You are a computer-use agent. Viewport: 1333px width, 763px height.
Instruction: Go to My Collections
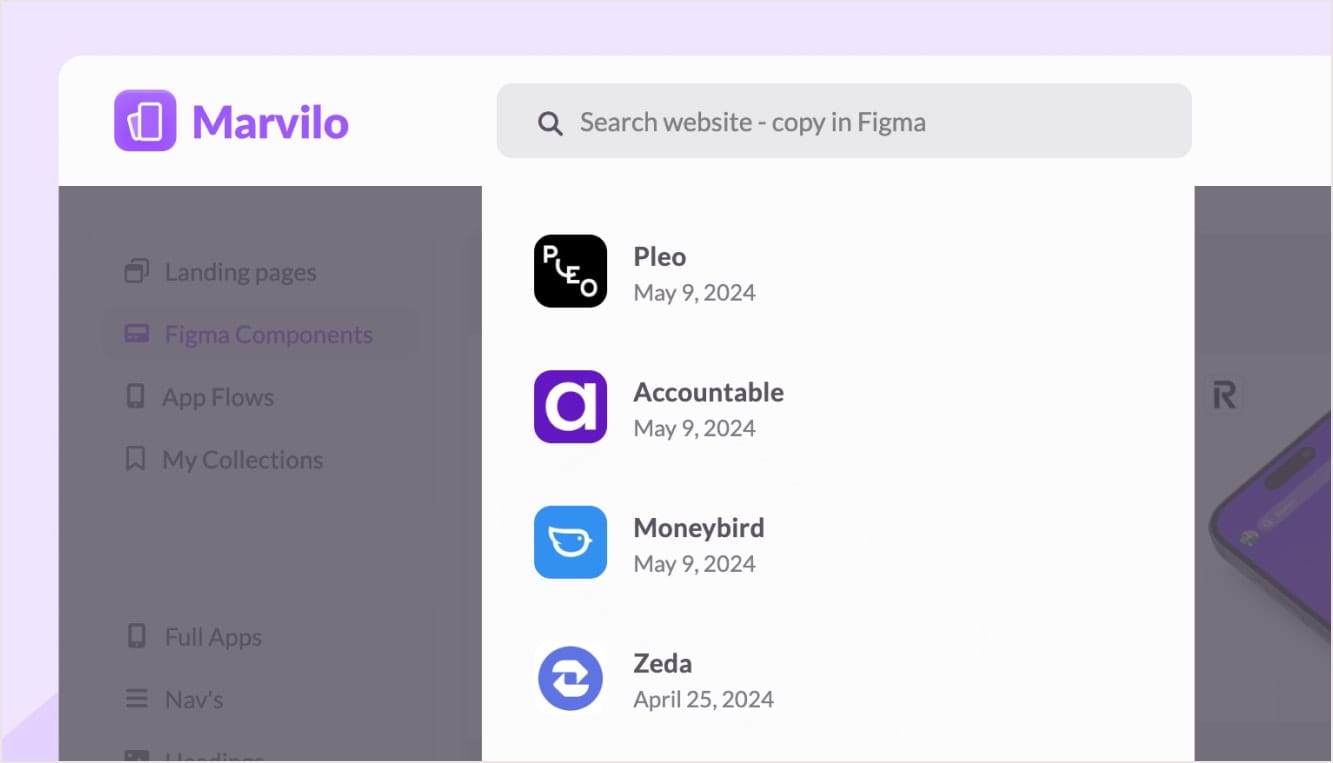click(243, 460)
